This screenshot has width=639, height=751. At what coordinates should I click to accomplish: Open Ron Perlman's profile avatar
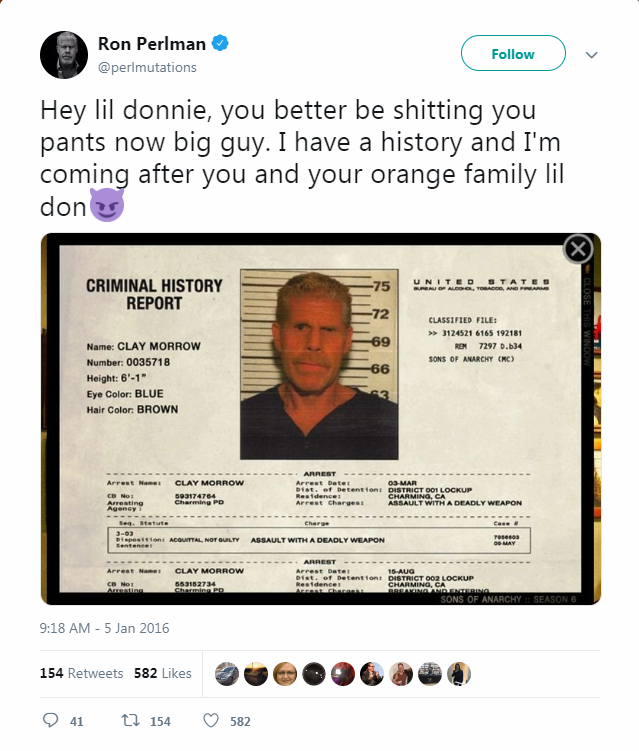click(64, 54)
